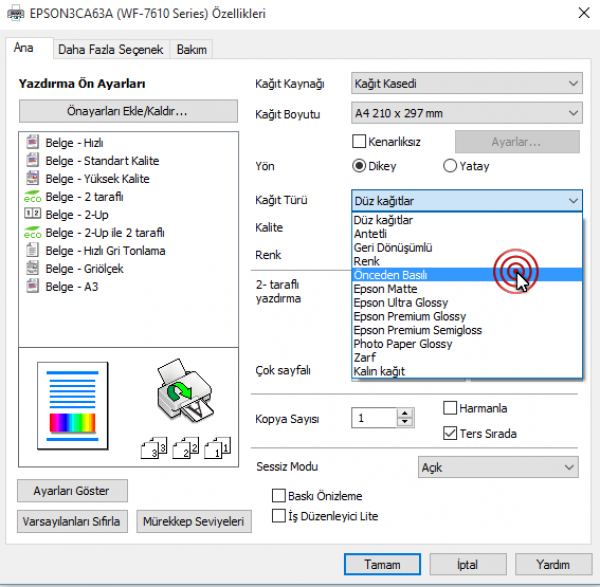Choose Epson Premium Semigloss paper type
600x587 pixels.
click(x=467, y=330)
